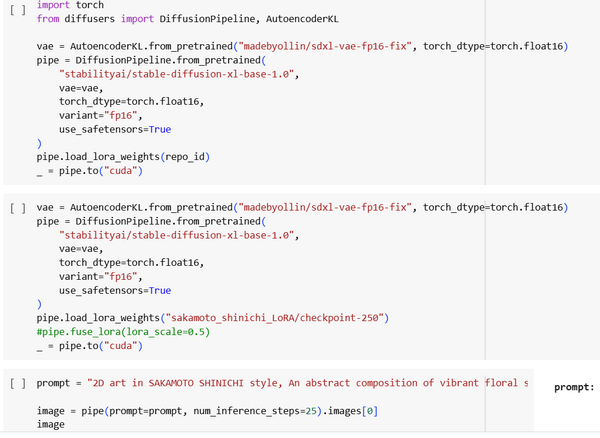Click the stable-diffusion-xl-base-1.0 string in first cell
Image resolution: width=600 pixels, height=438 pixels.
tap(178, 73)
